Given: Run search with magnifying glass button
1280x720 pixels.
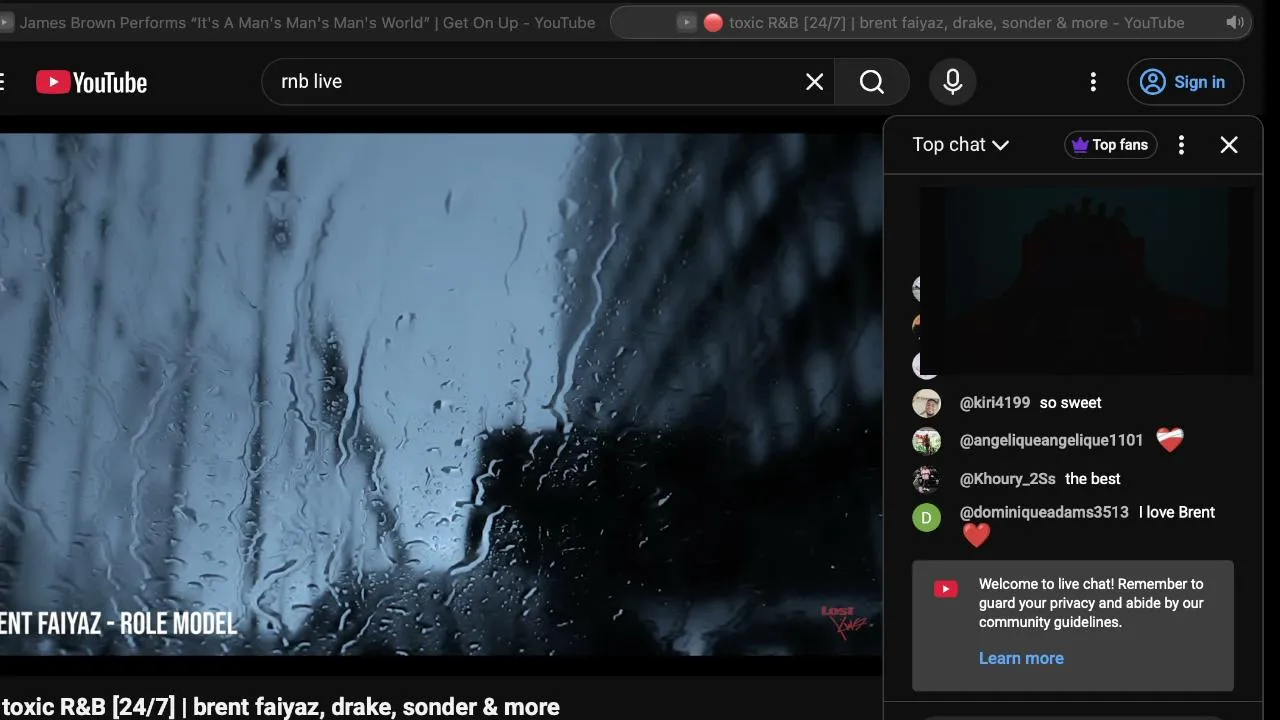Looking at the screenshot, I should point(872,82).
